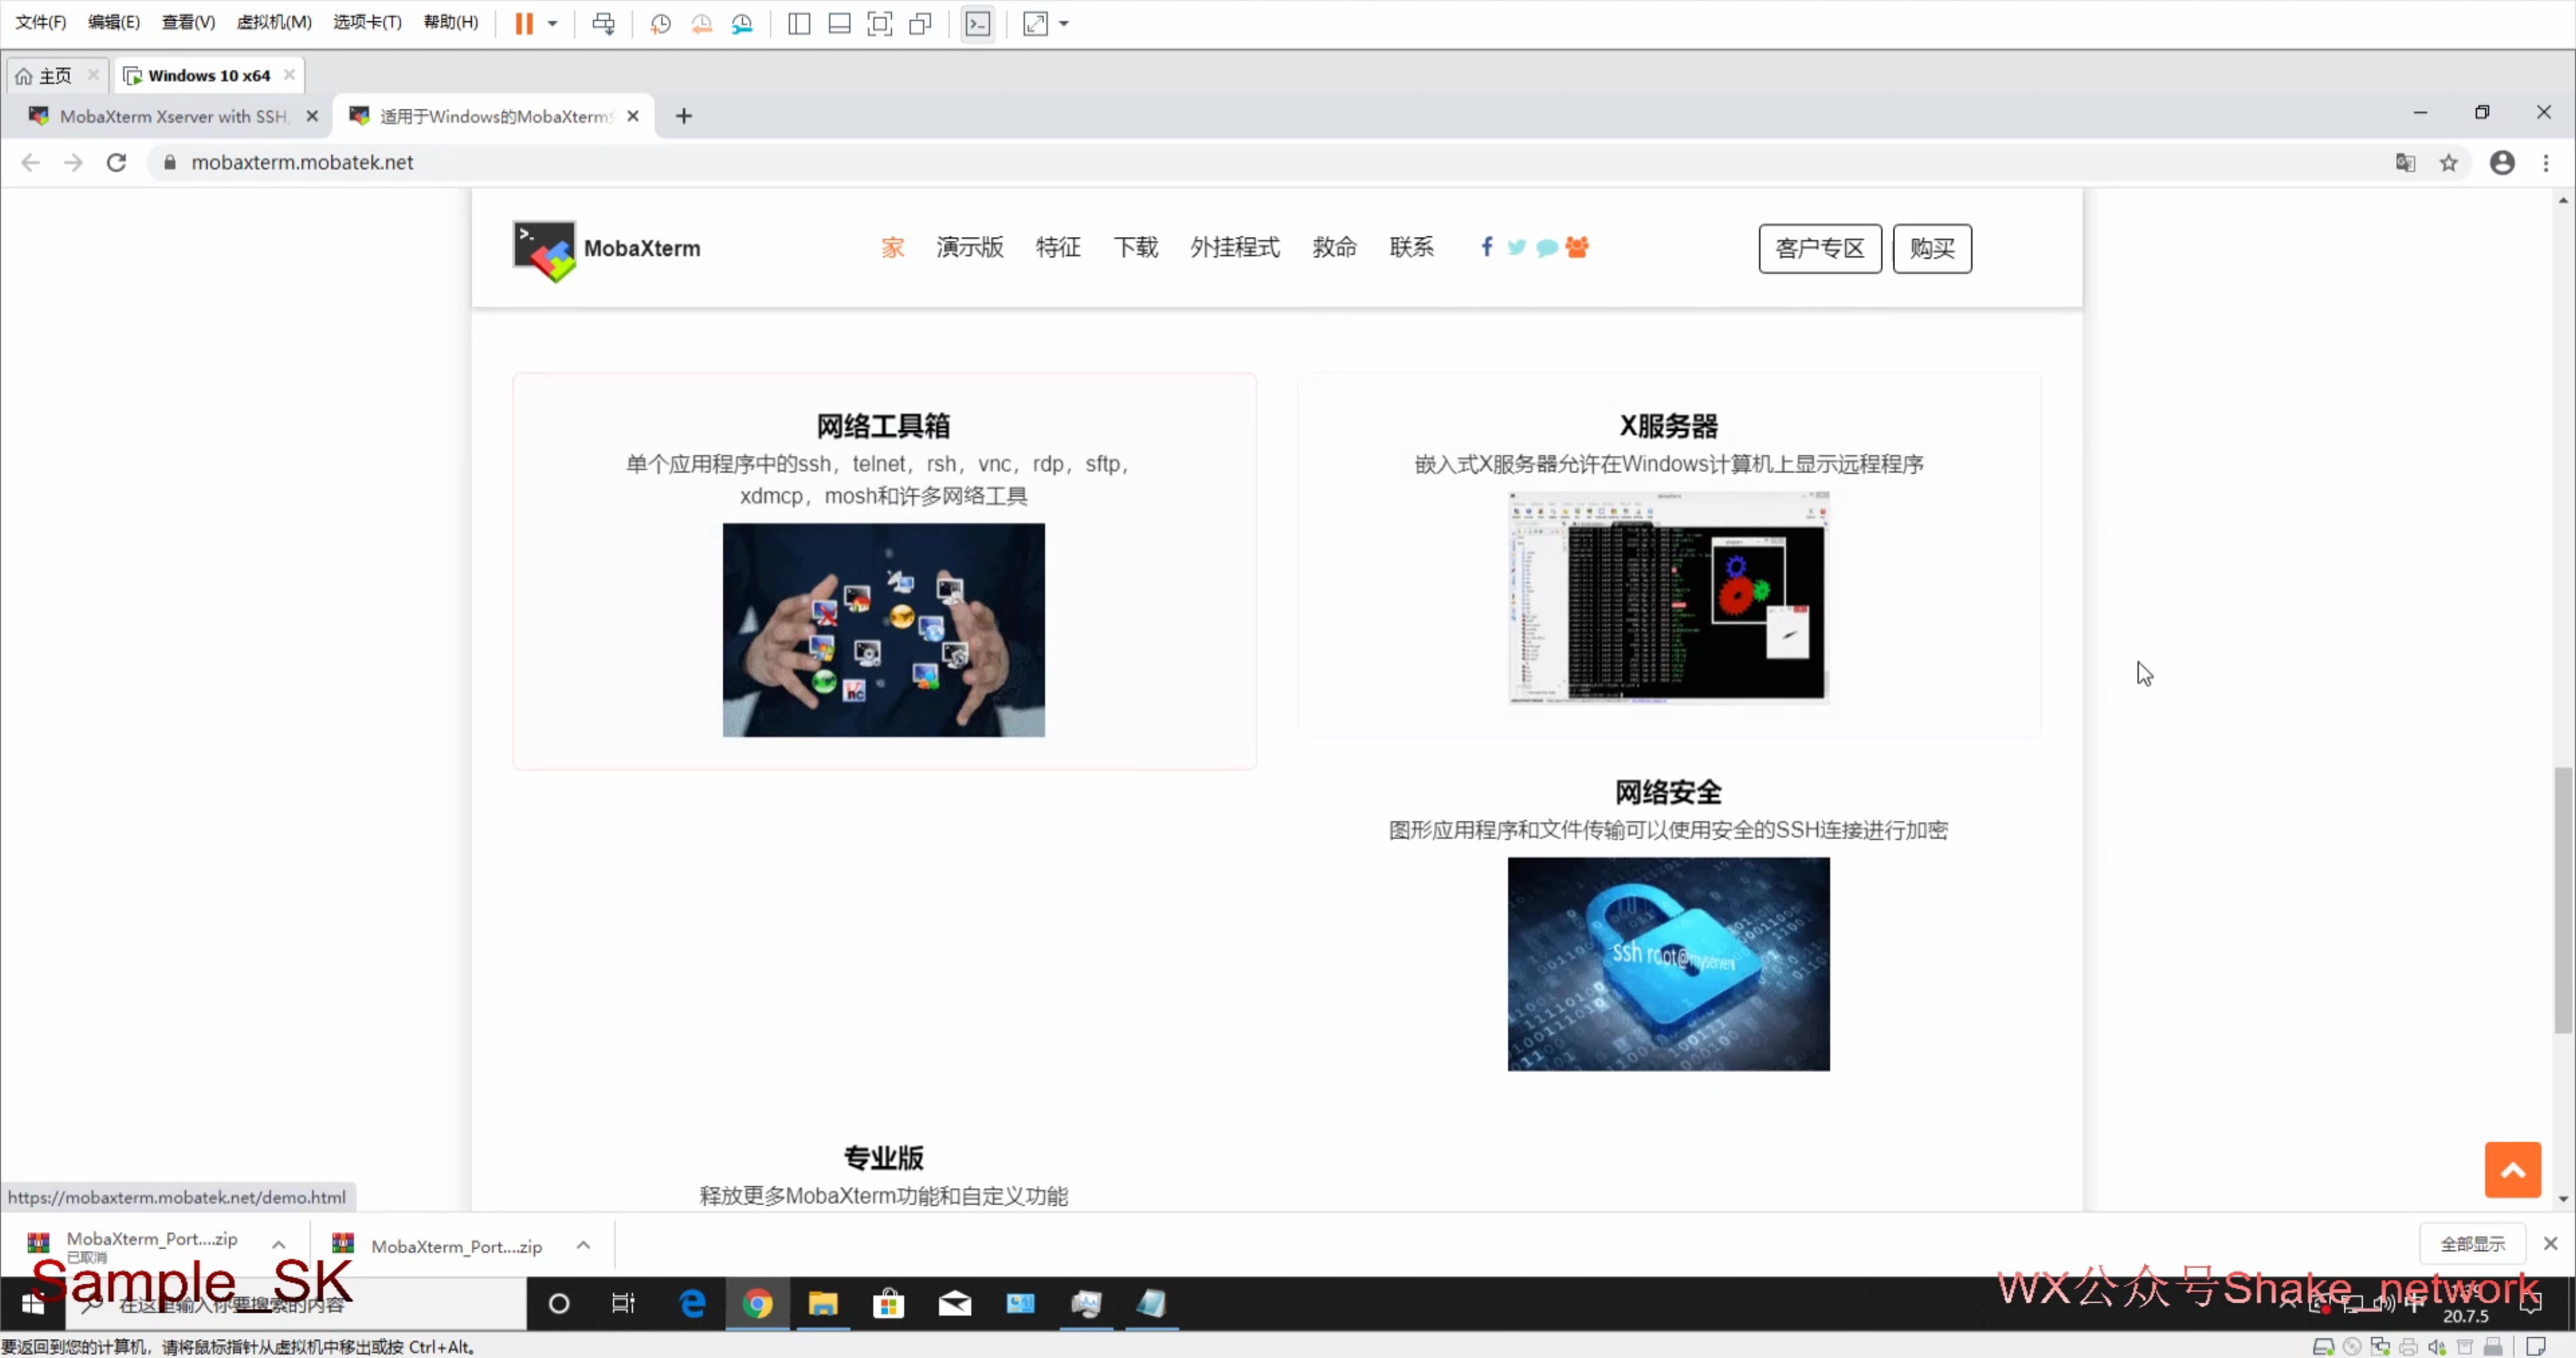Click the chat bubble icon in site header

coord(1546,248)
